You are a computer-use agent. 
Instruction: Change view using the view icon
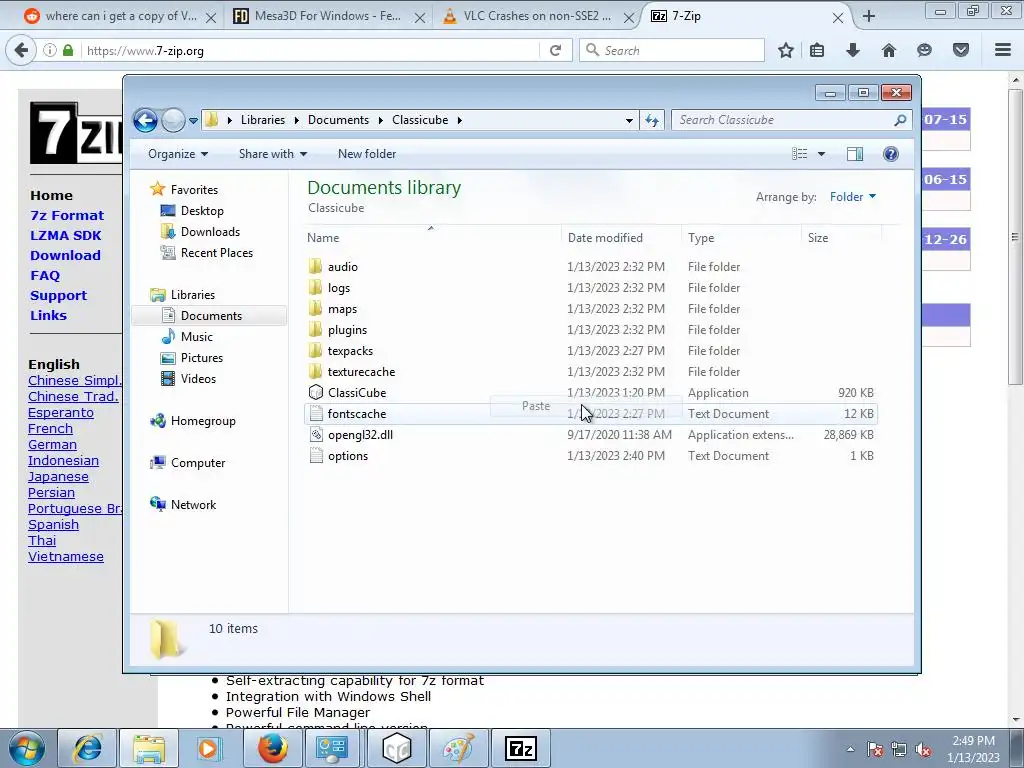pyautogui.click(x=799, y=154)
